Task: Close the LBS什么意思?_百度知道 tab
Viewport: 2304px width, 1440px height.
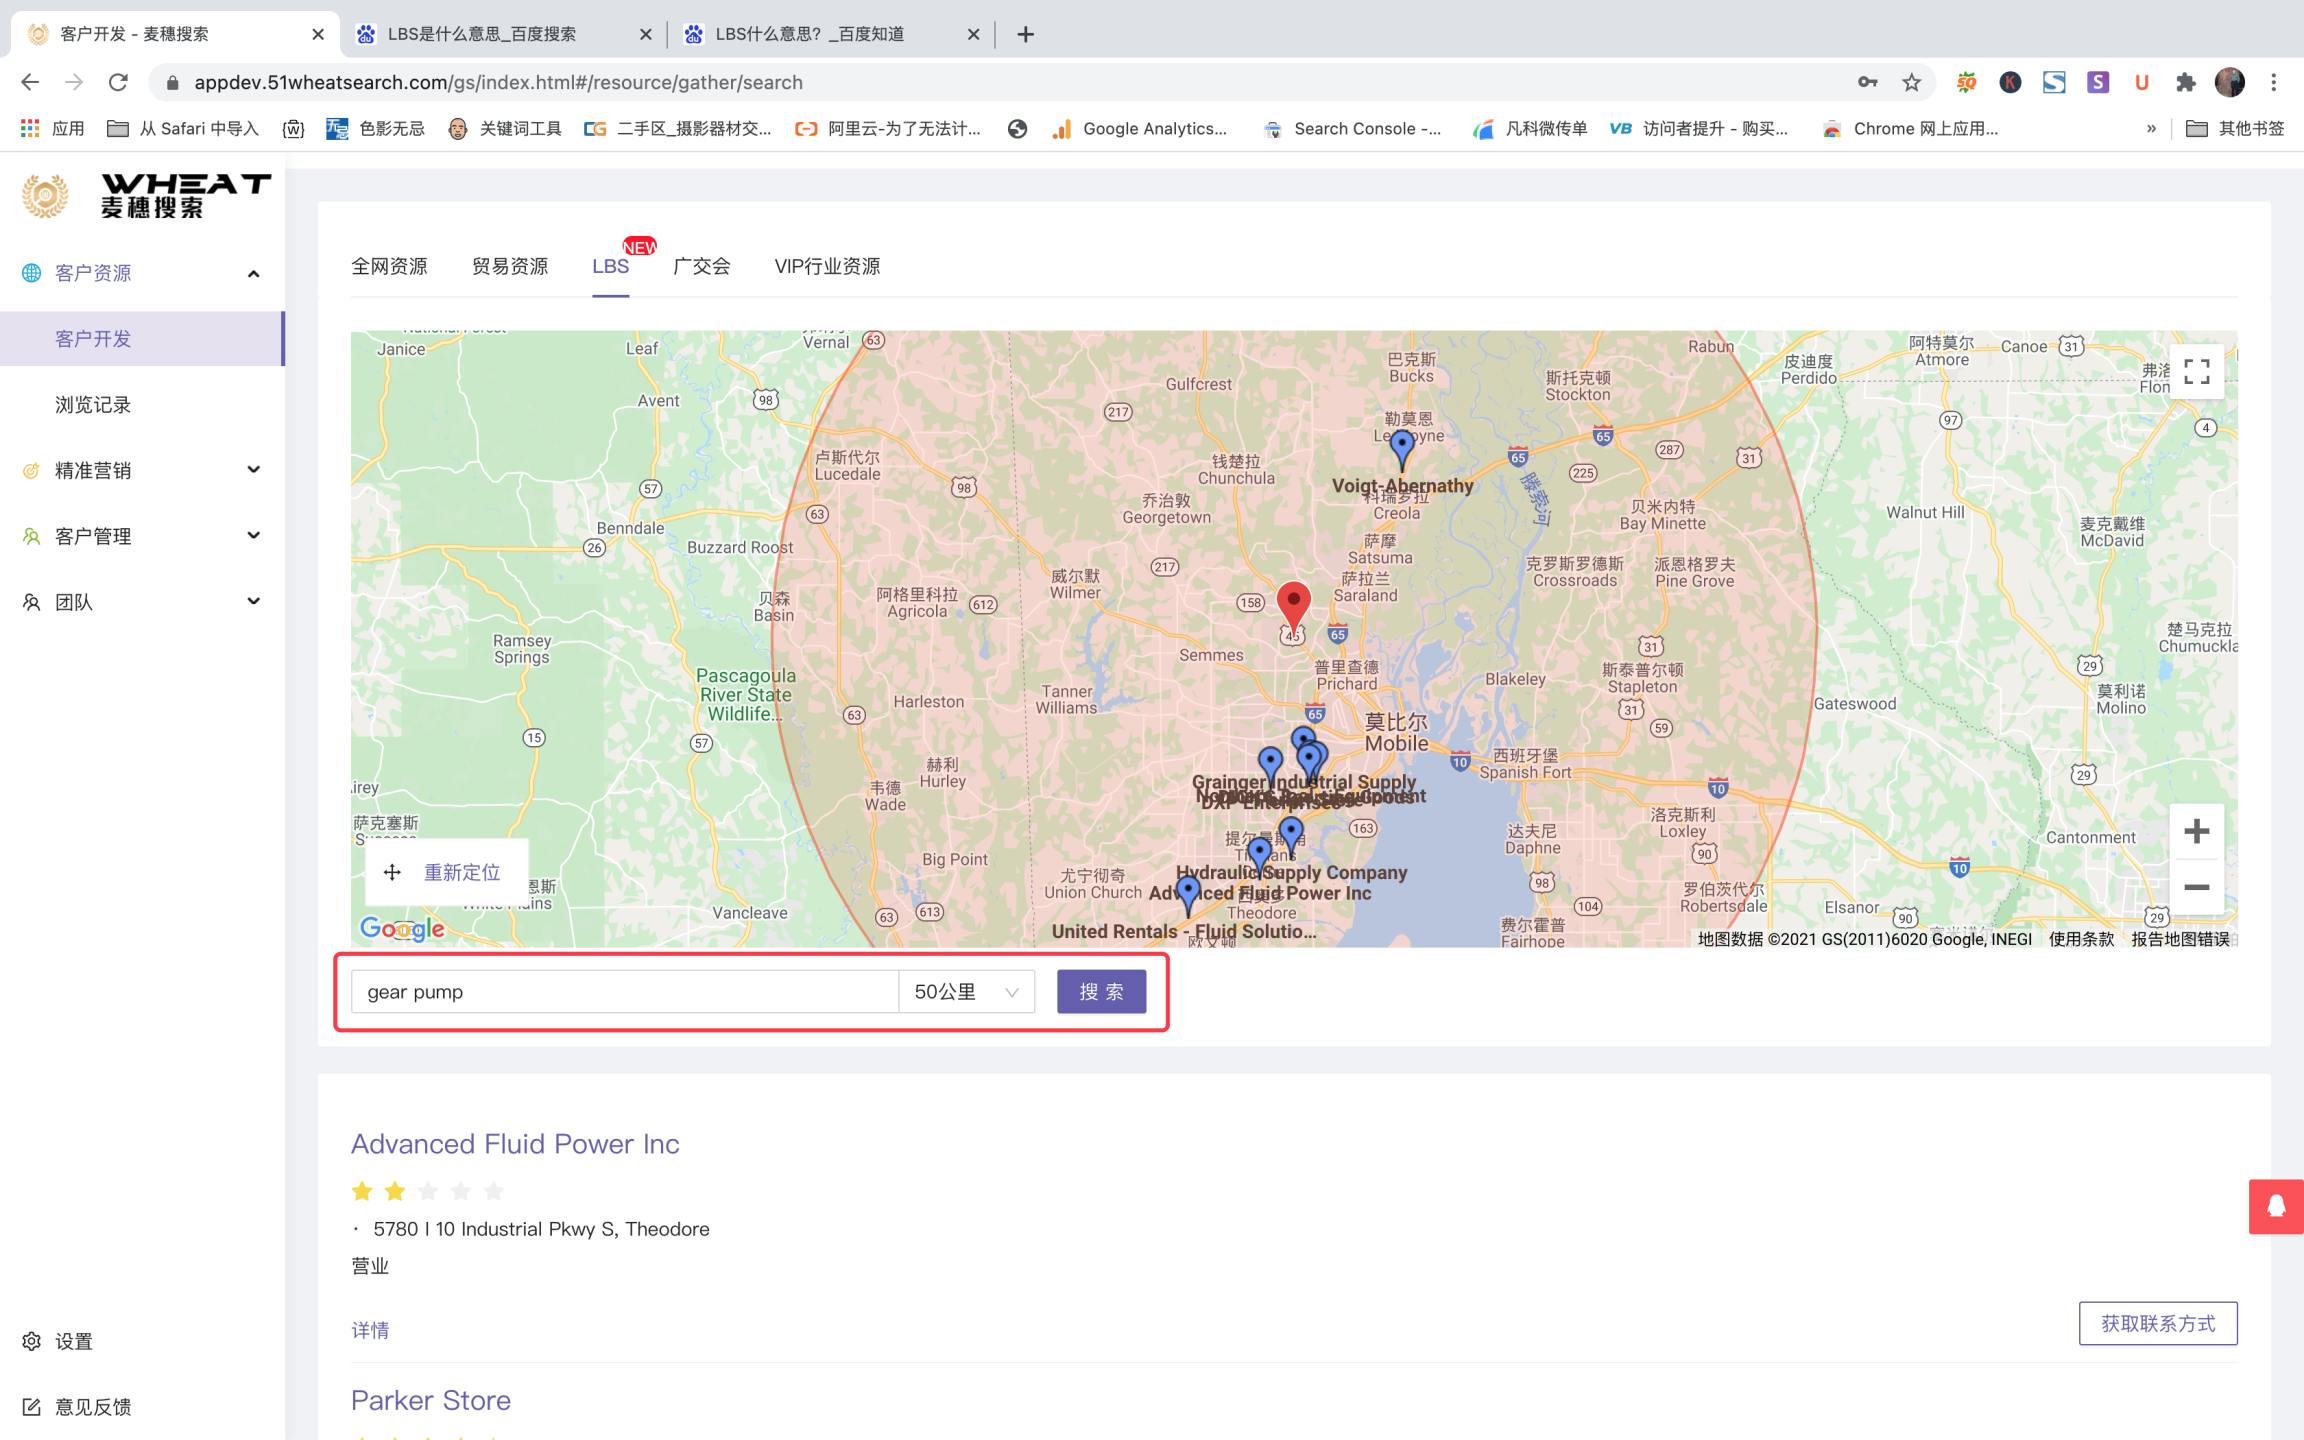Action: [974, 34]
